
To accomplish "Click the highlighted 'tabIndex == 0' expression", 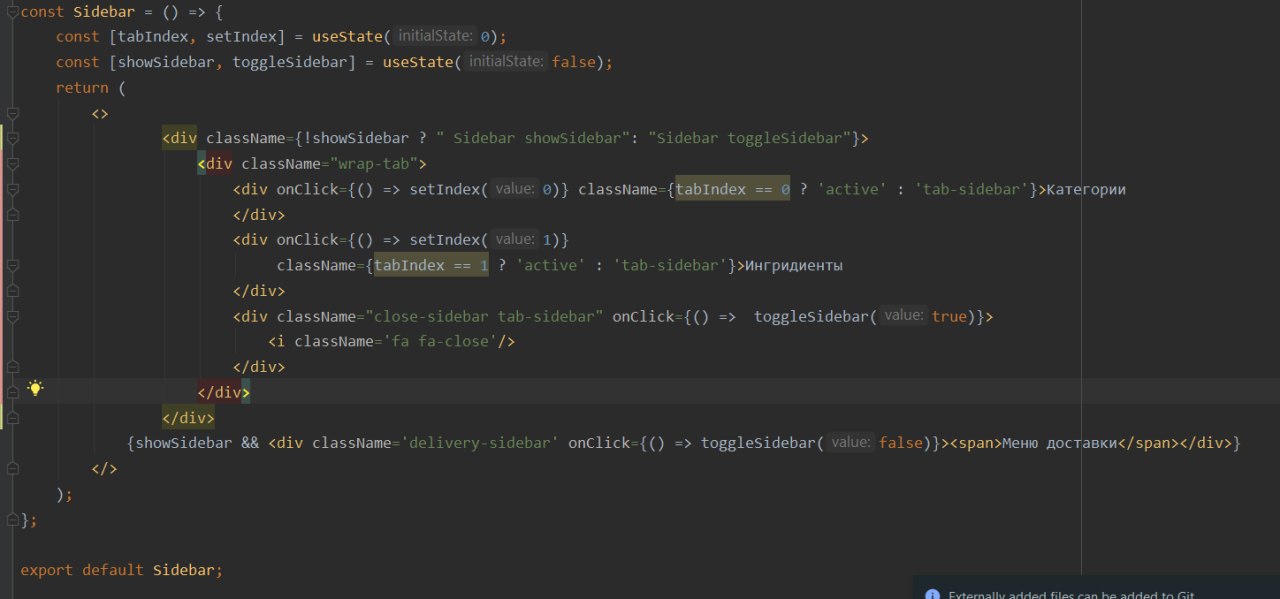I will click(733, 190).
